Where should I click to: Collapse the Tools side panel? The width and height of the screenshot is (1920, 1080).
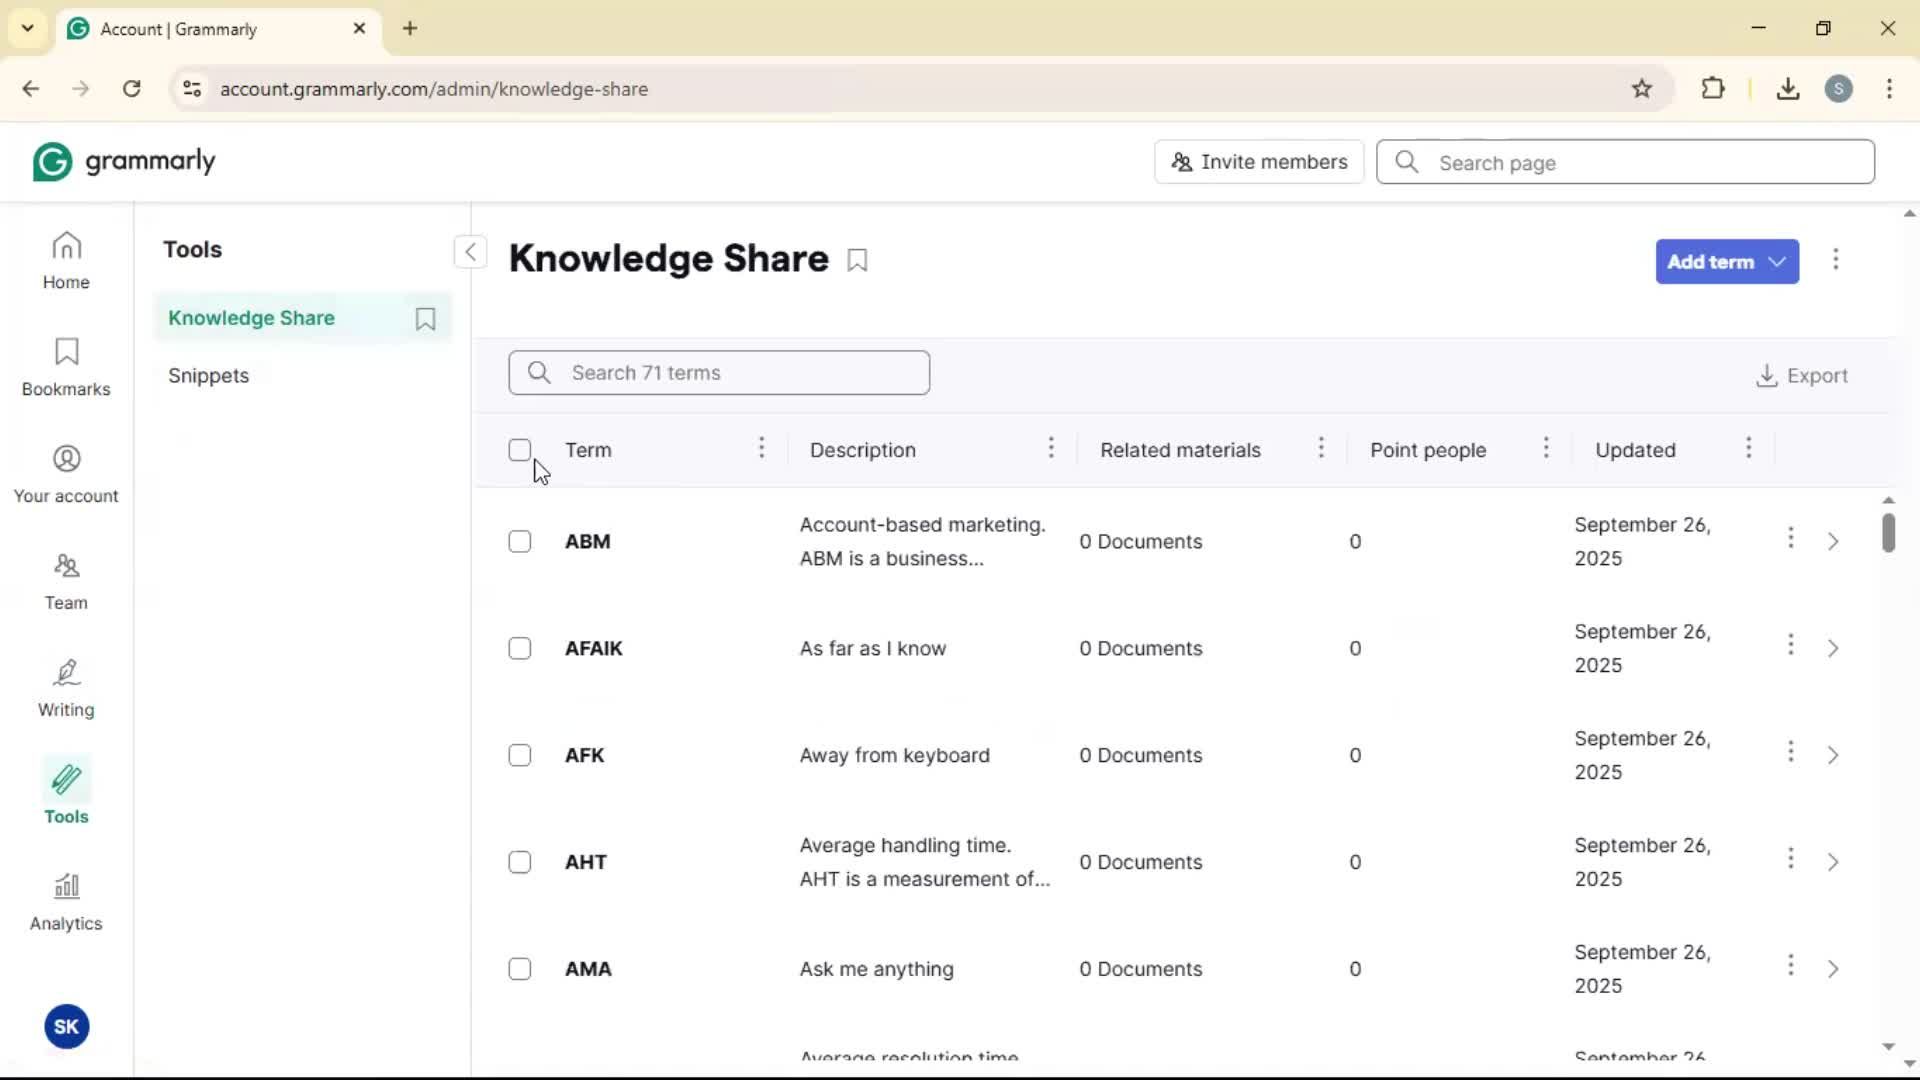tap(470, 251)
